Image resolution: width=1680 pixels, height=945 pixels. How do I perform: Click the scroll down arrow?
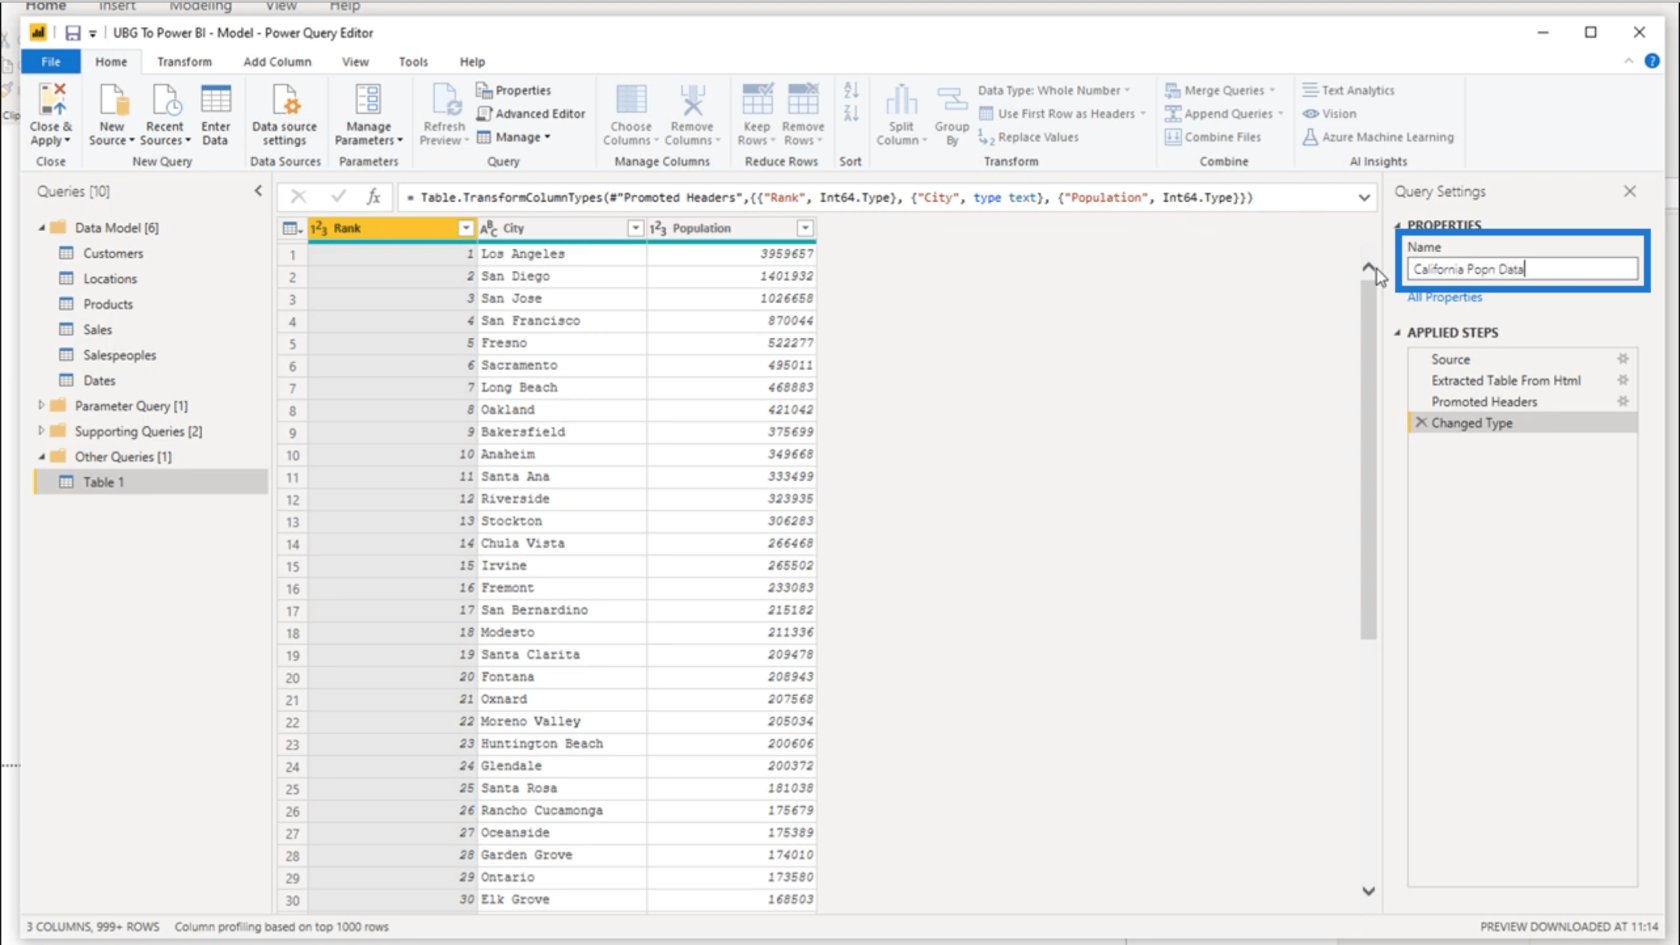1368,891
